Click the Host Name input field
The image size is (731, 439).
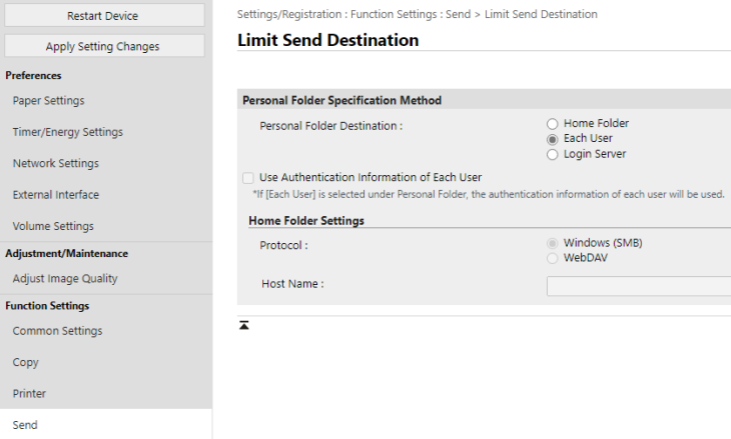pyautogui.click(x=638, y=287)
